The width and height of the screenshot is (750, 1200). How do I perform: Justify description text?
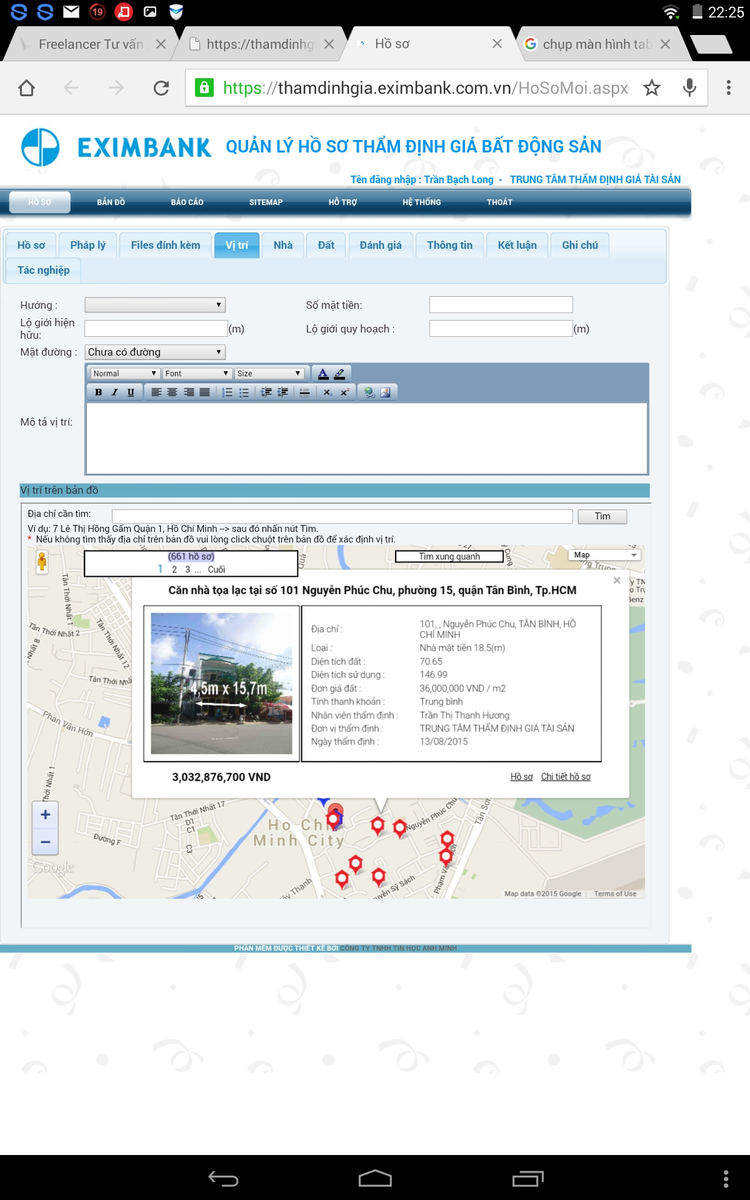tap(204, 393)
